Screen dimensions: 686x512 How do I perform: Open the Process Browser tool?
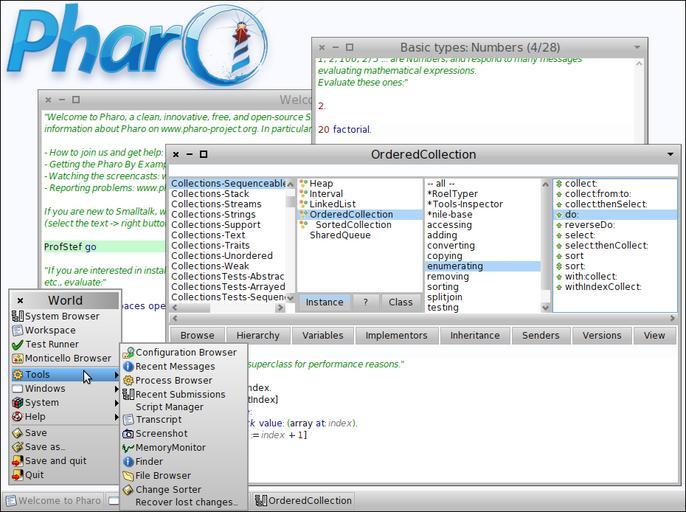[173, 380]
